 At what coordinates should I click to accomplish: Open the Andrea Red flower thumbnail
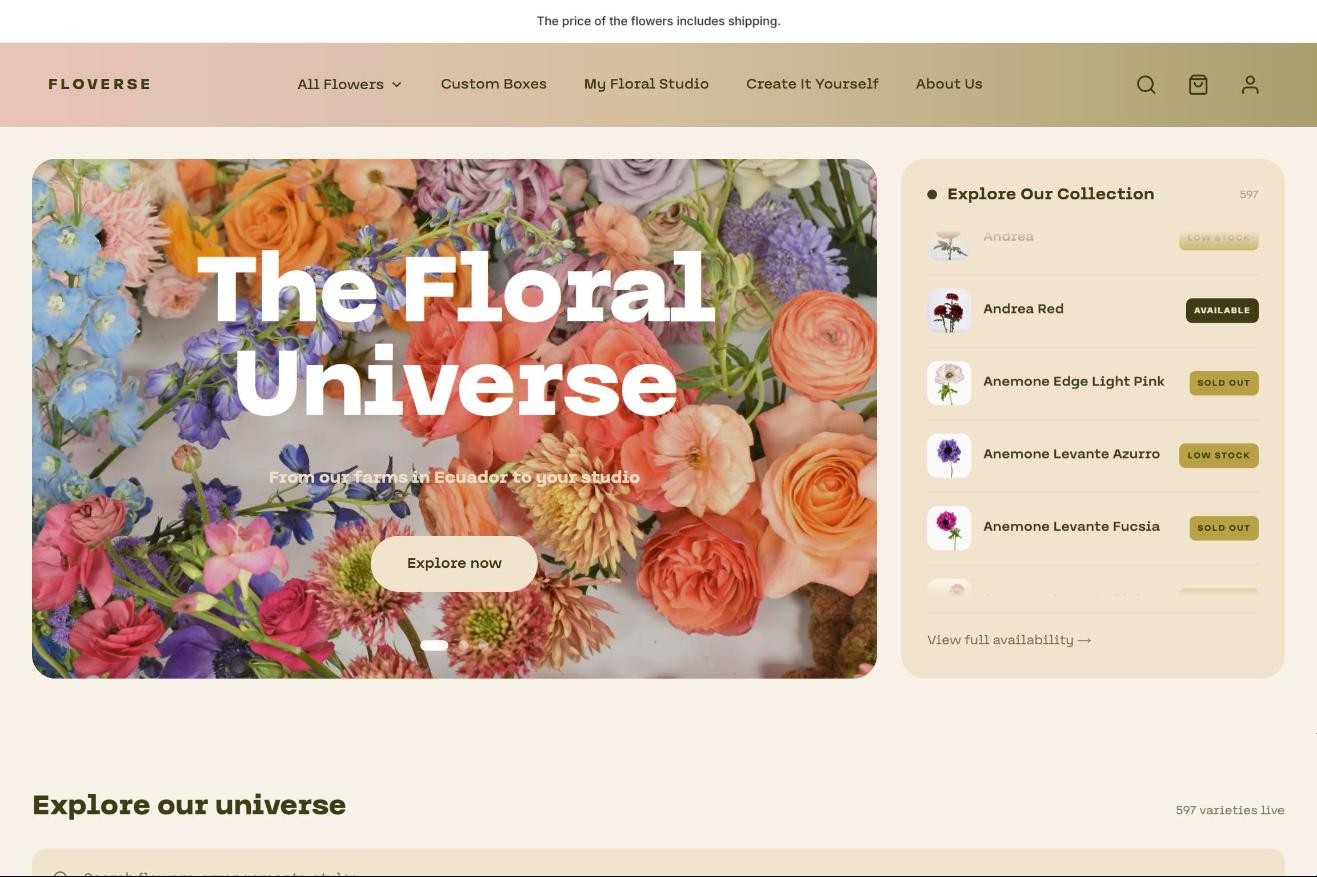pyautogui.click(x=949, y=310)
